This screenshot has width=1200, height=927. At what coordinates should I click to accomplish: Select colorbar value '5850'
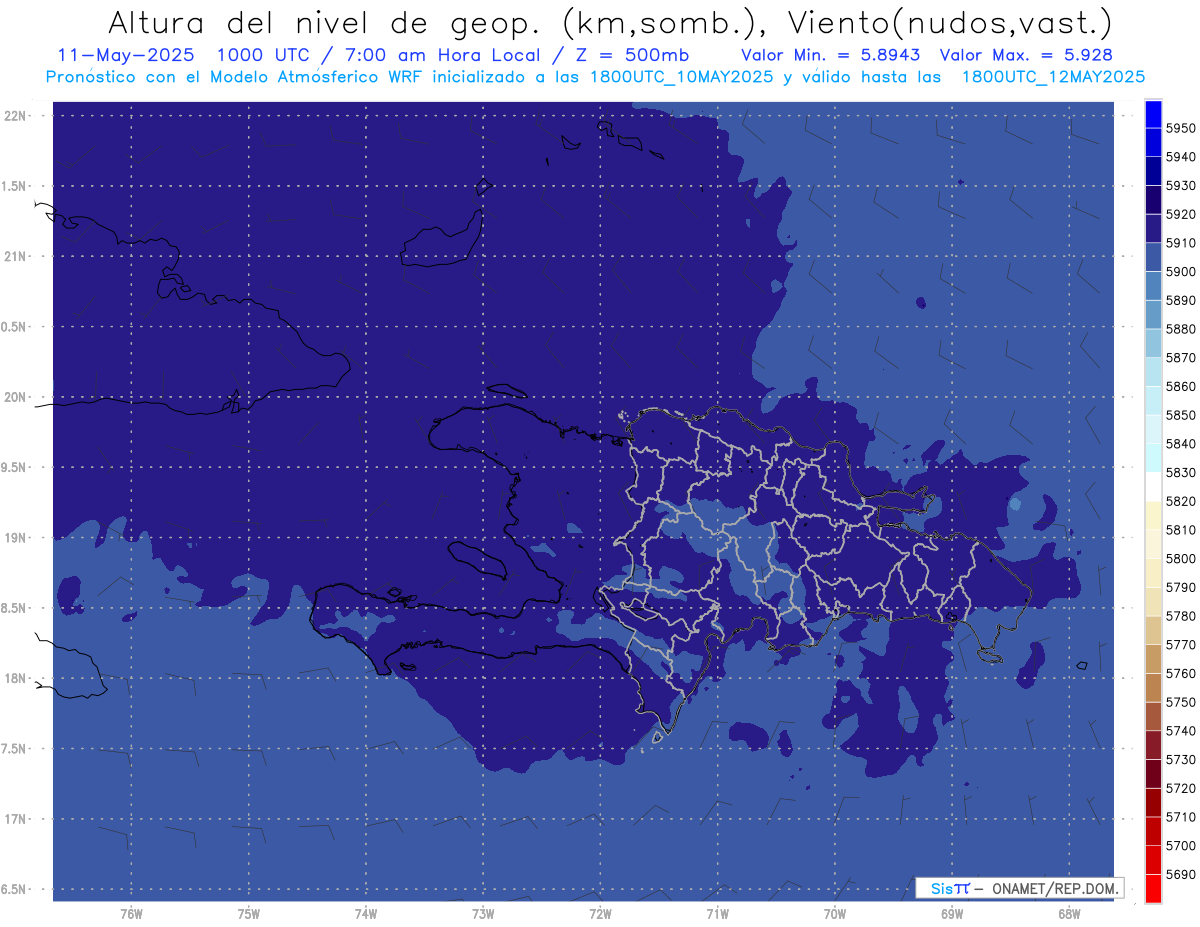[1180, 415]
